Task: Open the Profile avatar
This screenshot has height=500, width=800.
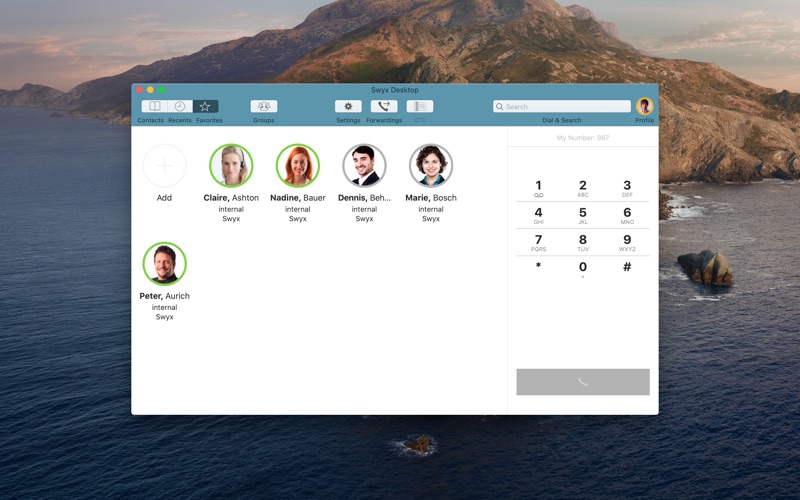Action: pyautogui.click(x=644, y=106)
